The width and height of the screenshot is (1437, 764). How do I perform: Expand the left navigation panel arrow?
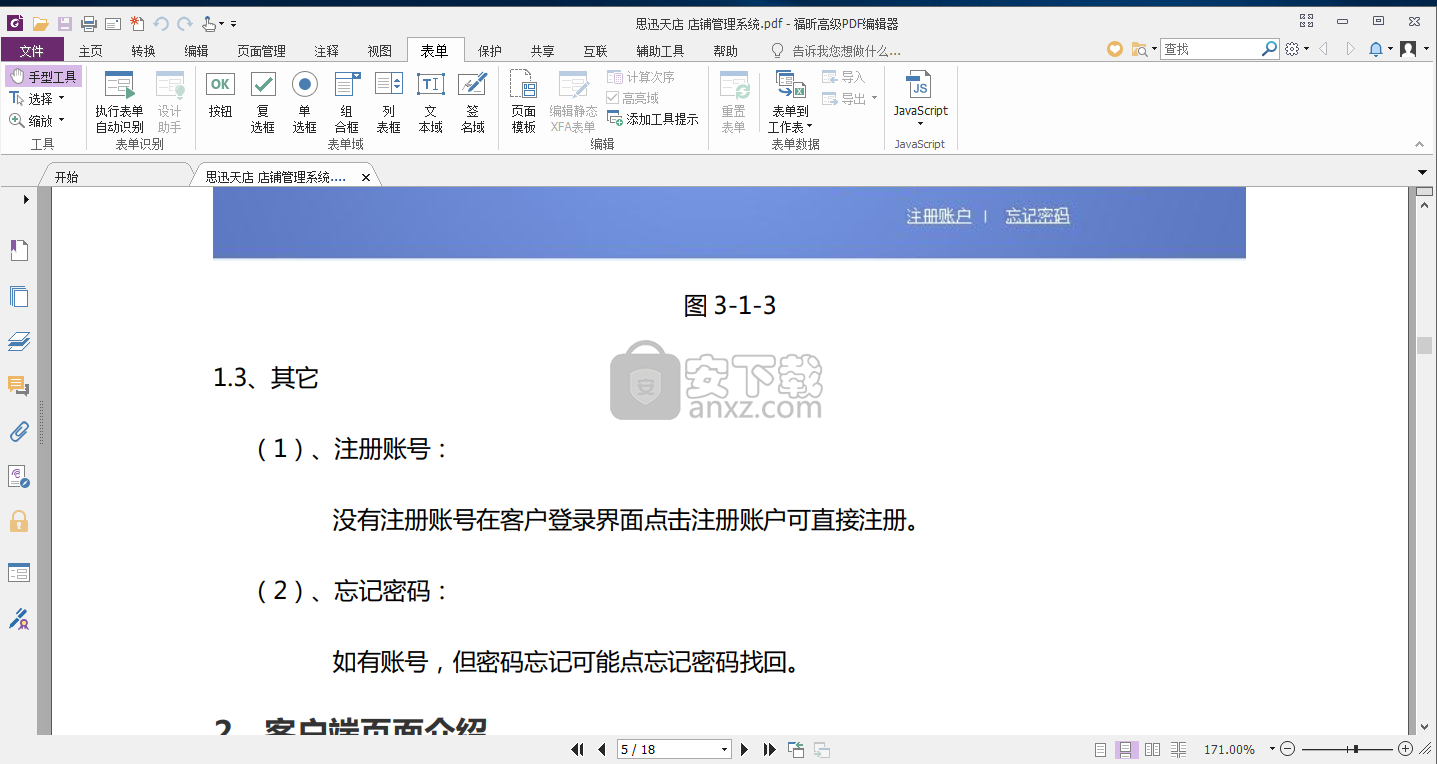(x=26, y=199)
